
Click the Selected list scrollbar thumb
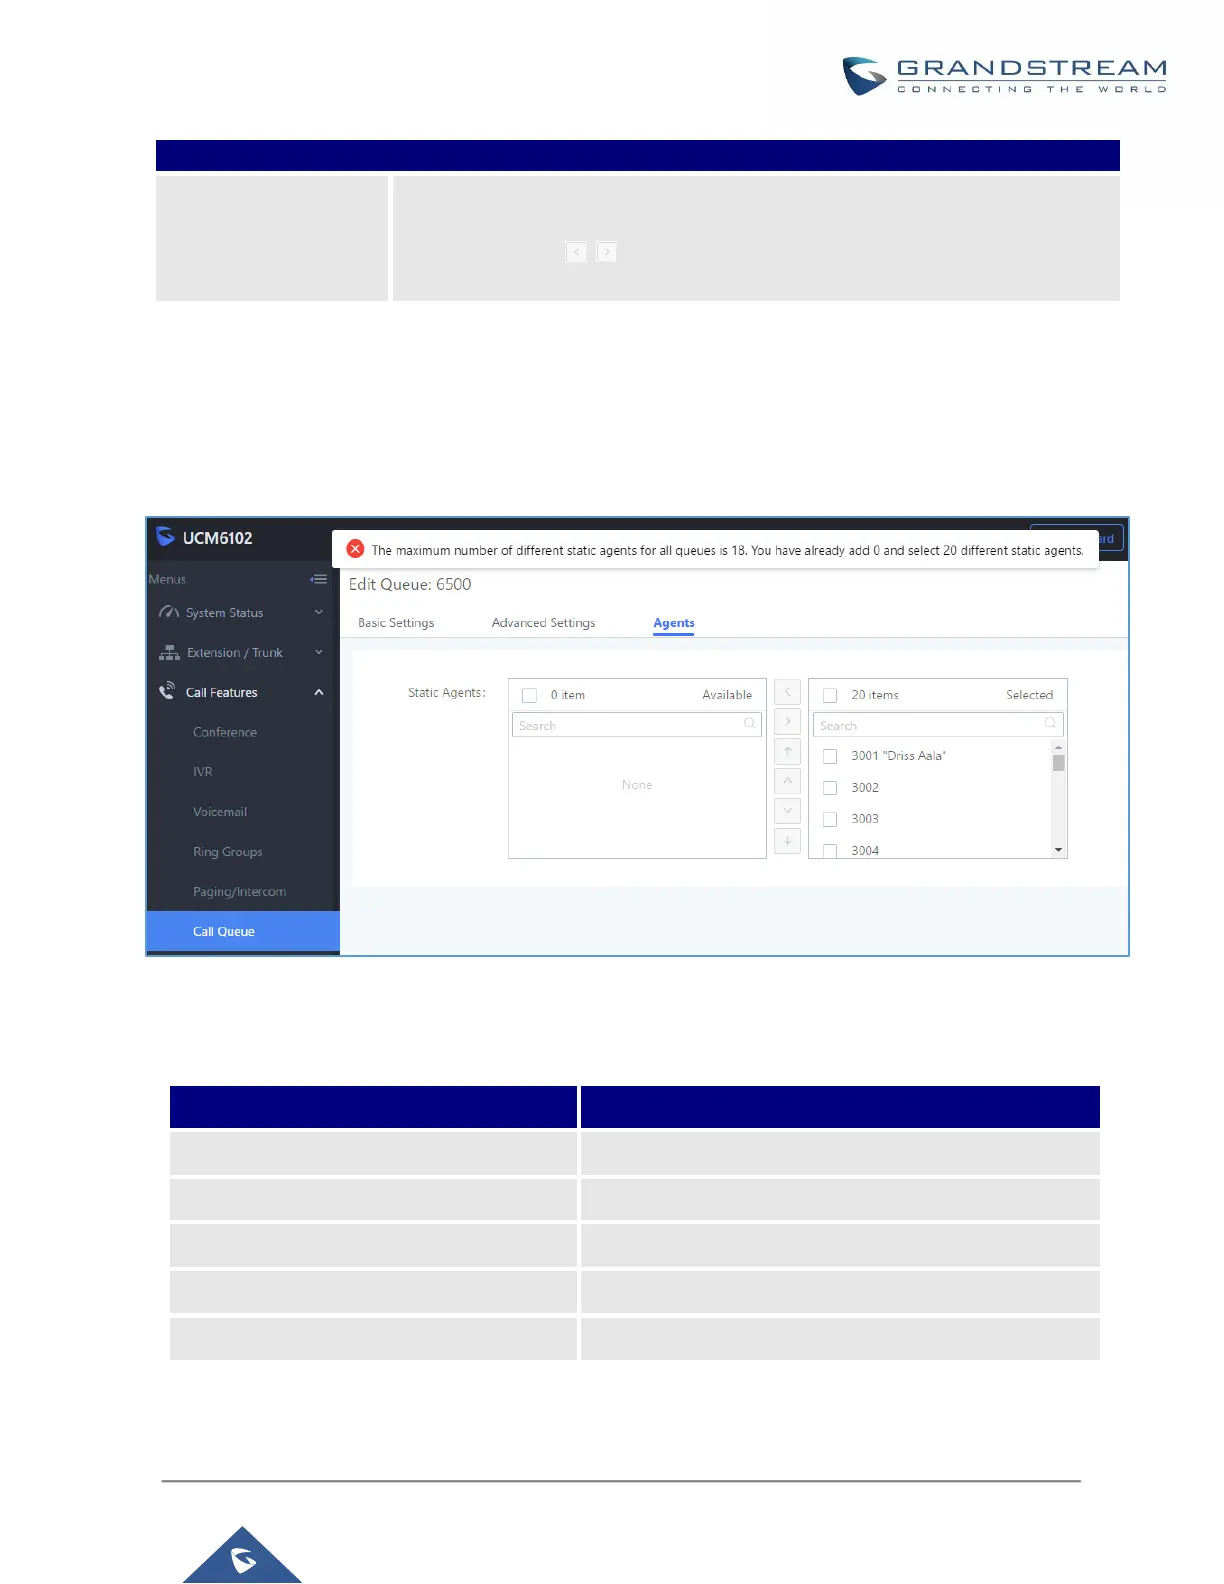point(1058,763)
